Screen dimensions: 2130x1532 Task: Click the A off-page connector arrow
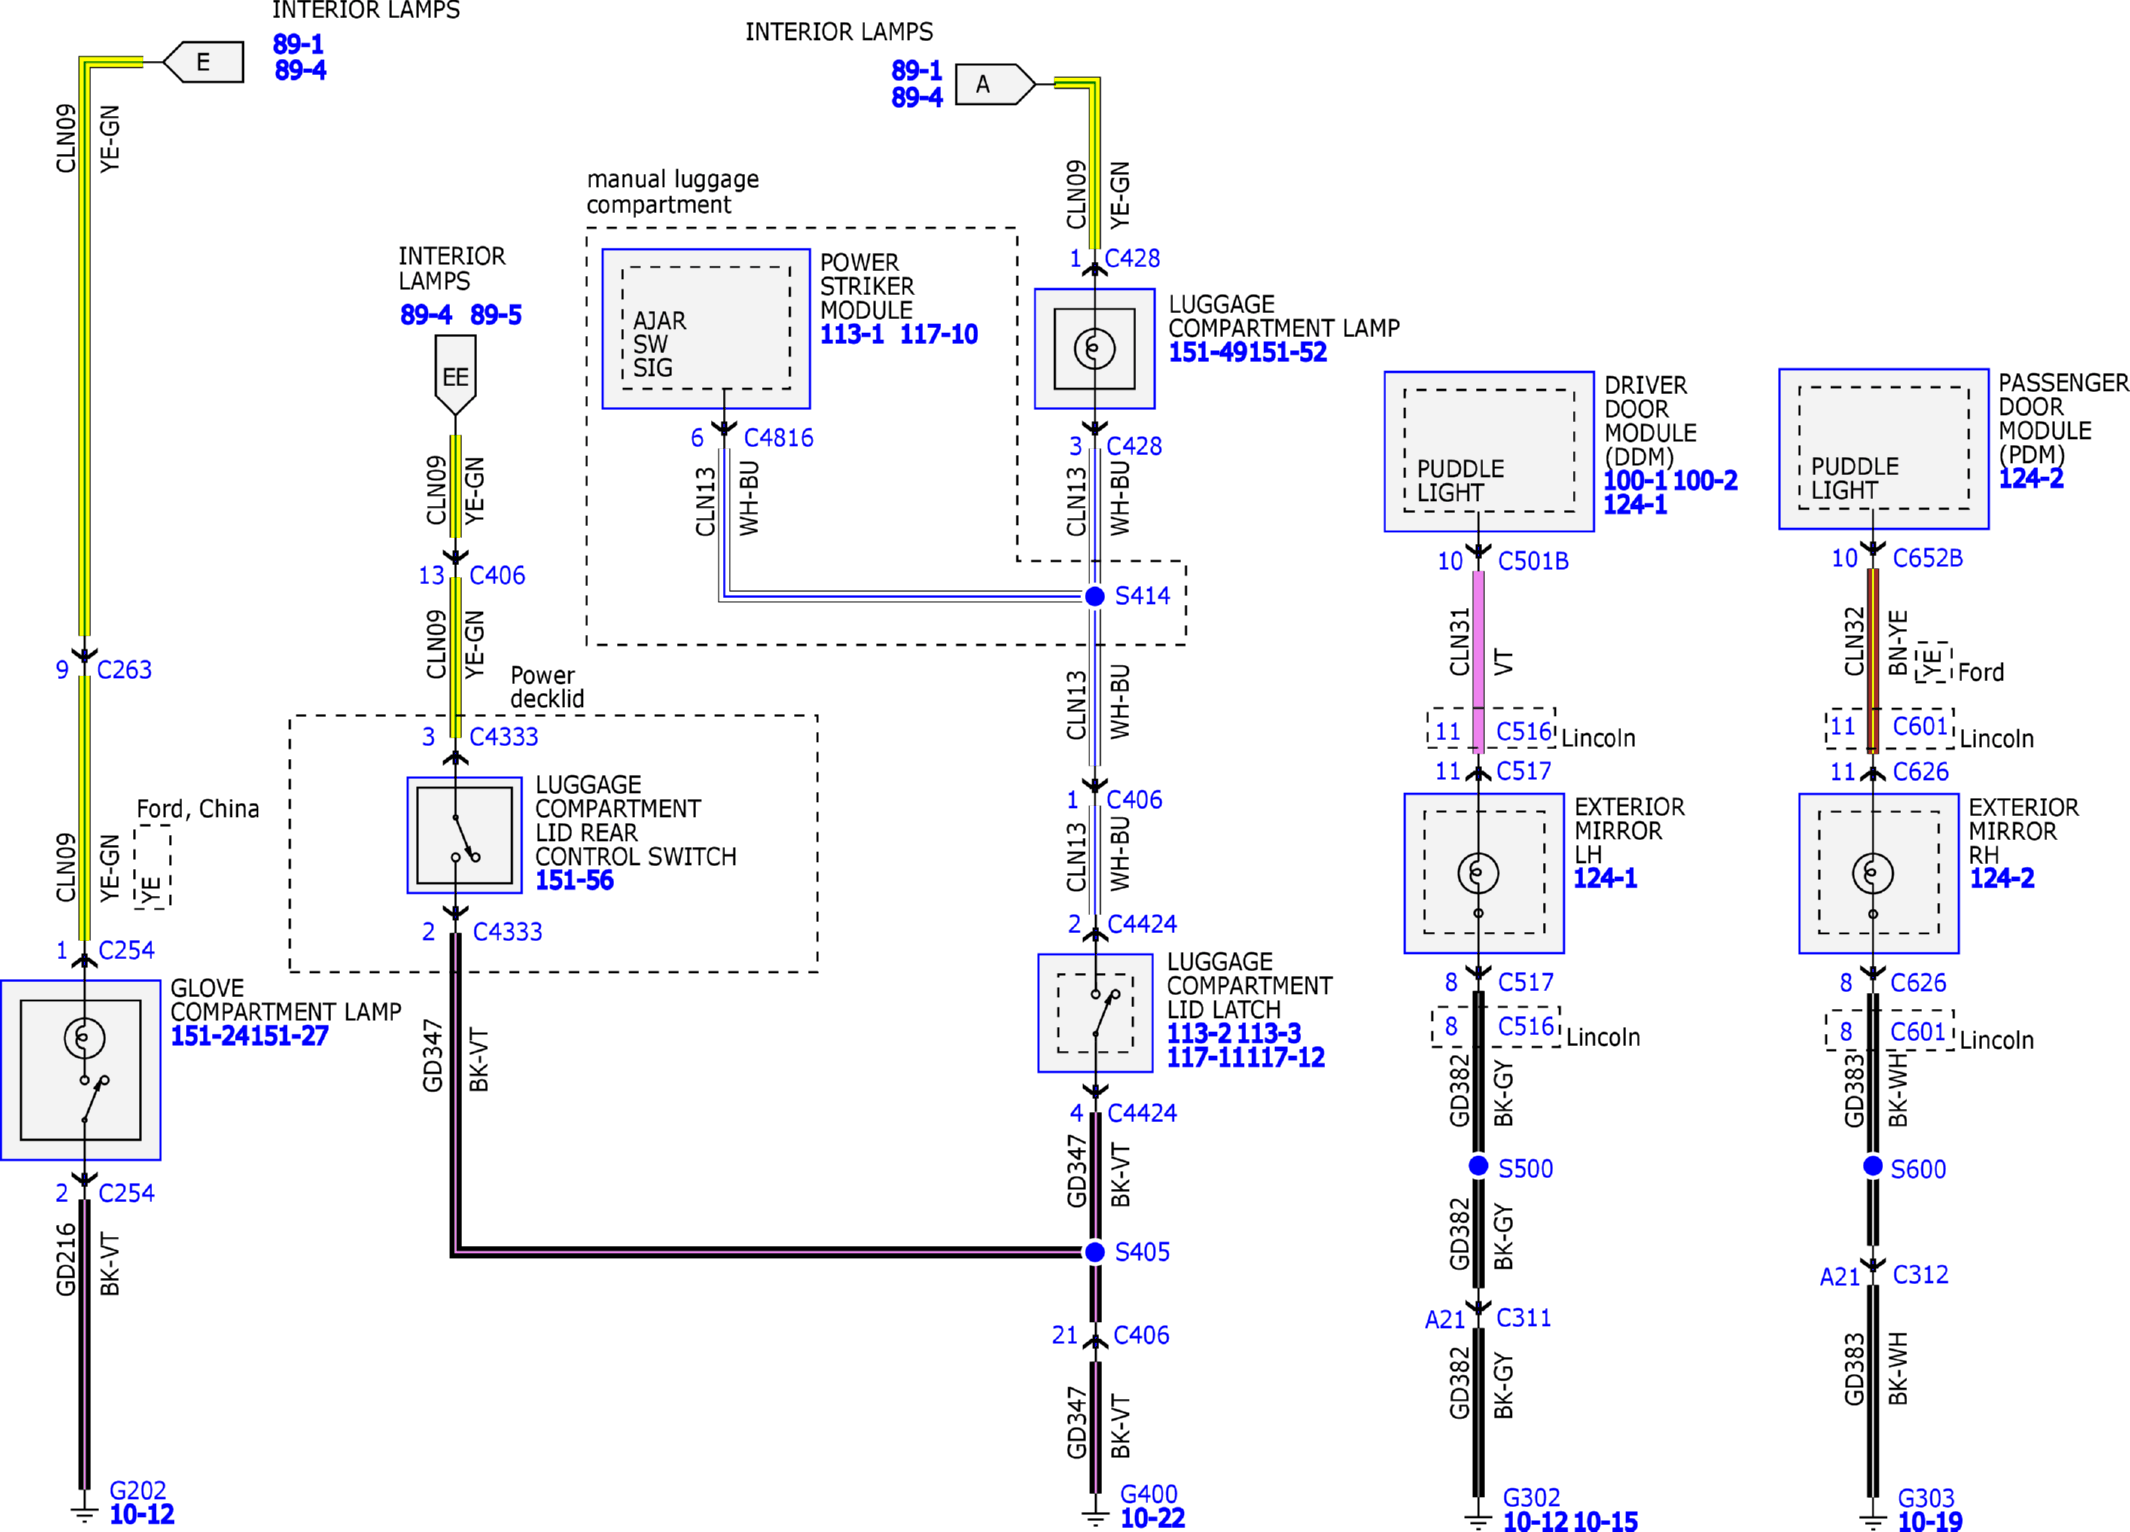[995, 84]
